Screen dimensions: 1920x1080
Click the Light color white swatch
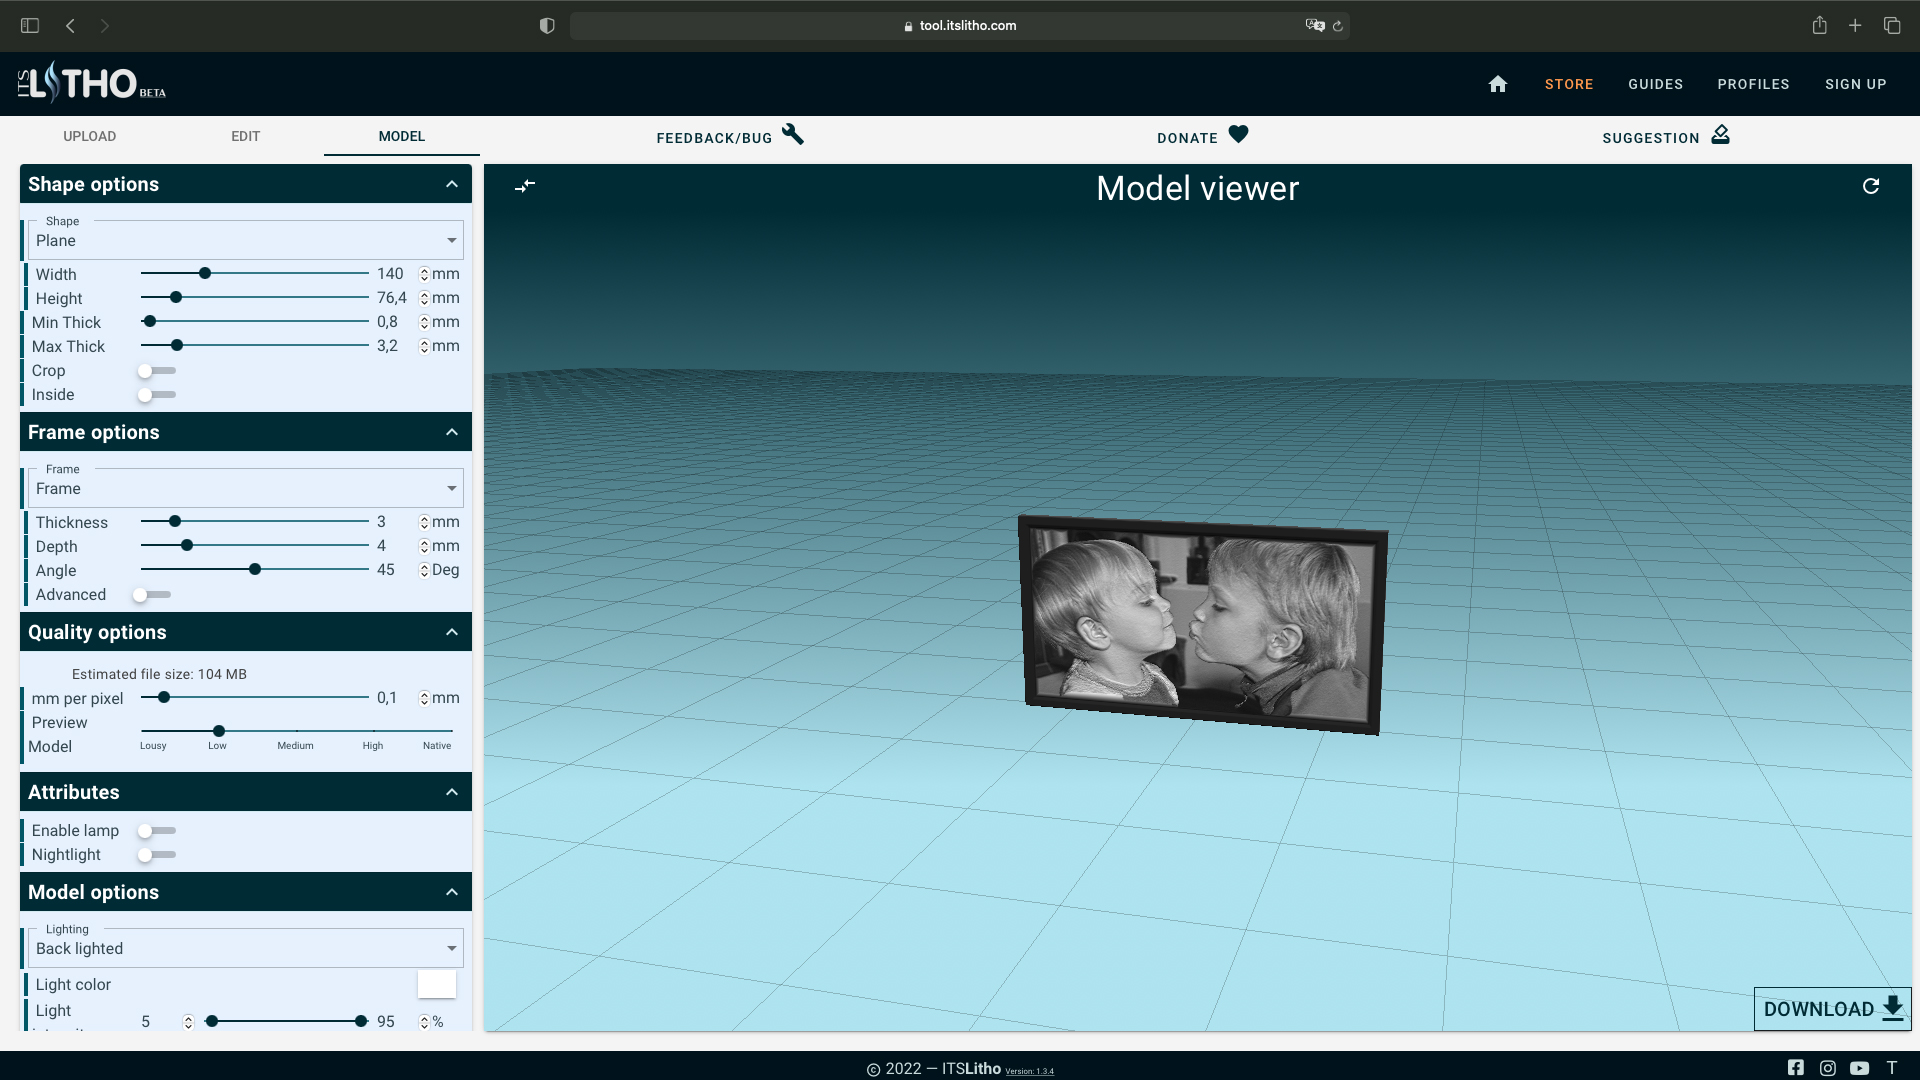(437, 984)
